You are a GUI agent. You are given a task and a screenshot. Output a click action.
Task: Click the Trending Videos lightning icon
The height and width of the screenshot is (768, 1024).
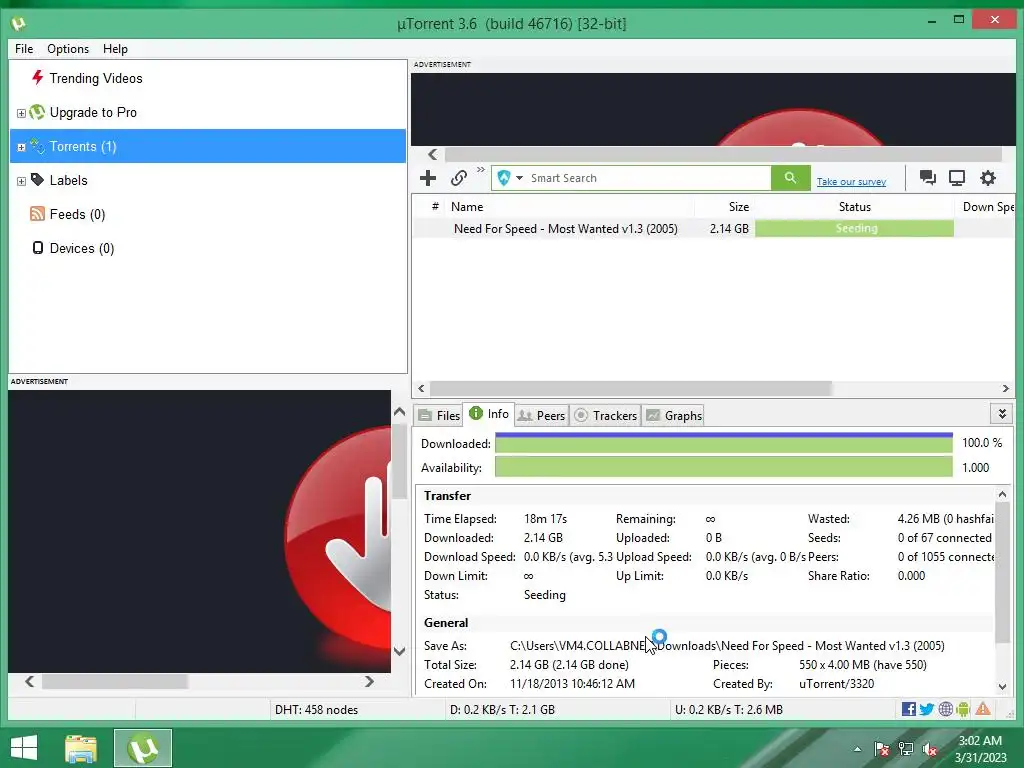pos(37,78)
